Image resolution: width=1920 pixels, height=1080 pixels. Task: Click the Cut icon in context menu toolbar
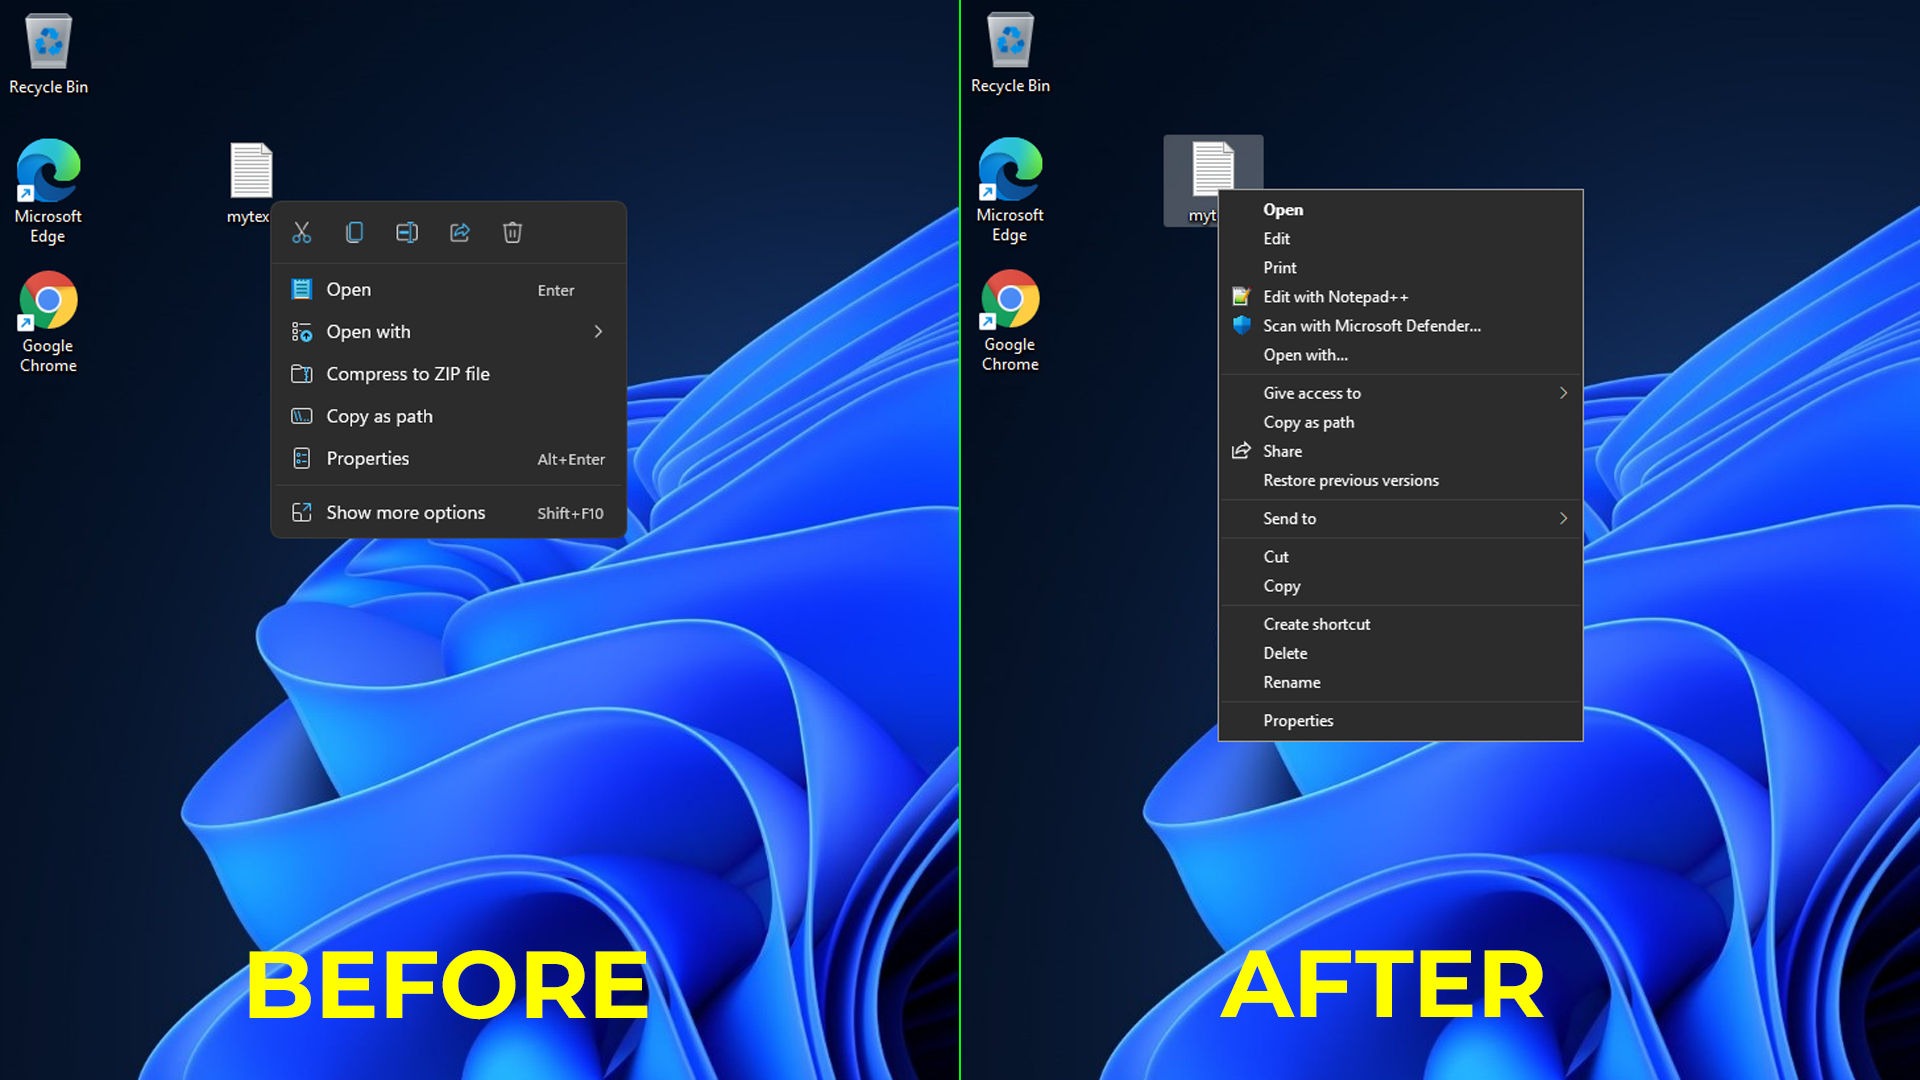[302, 232]
